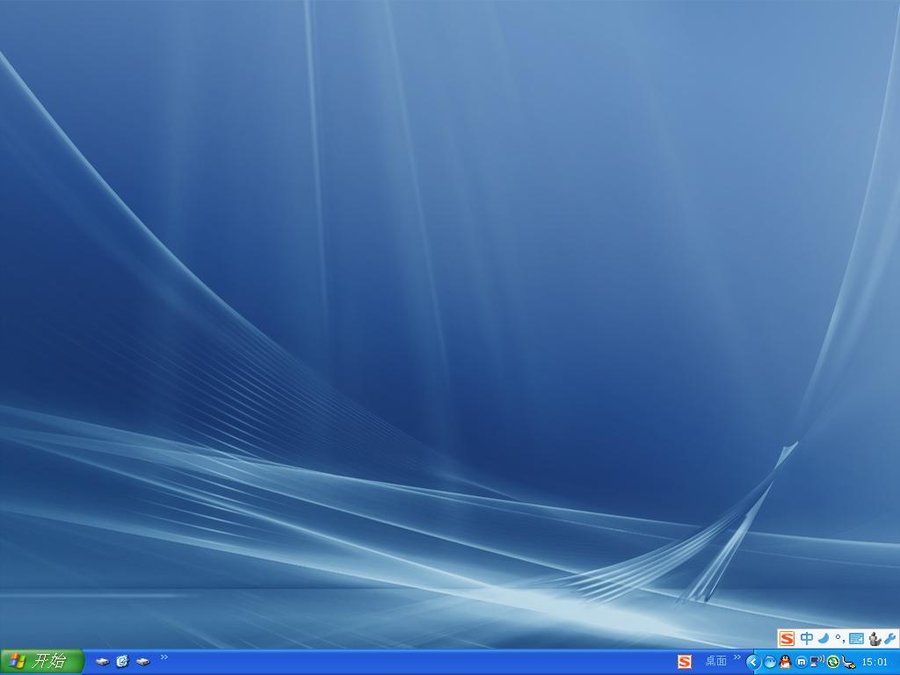Image resolution: width=900 pixels, height=675 pixels.
Task: Open the wrench settings on the IME bar
Action: pyautogui.click(x=889, y=638)
